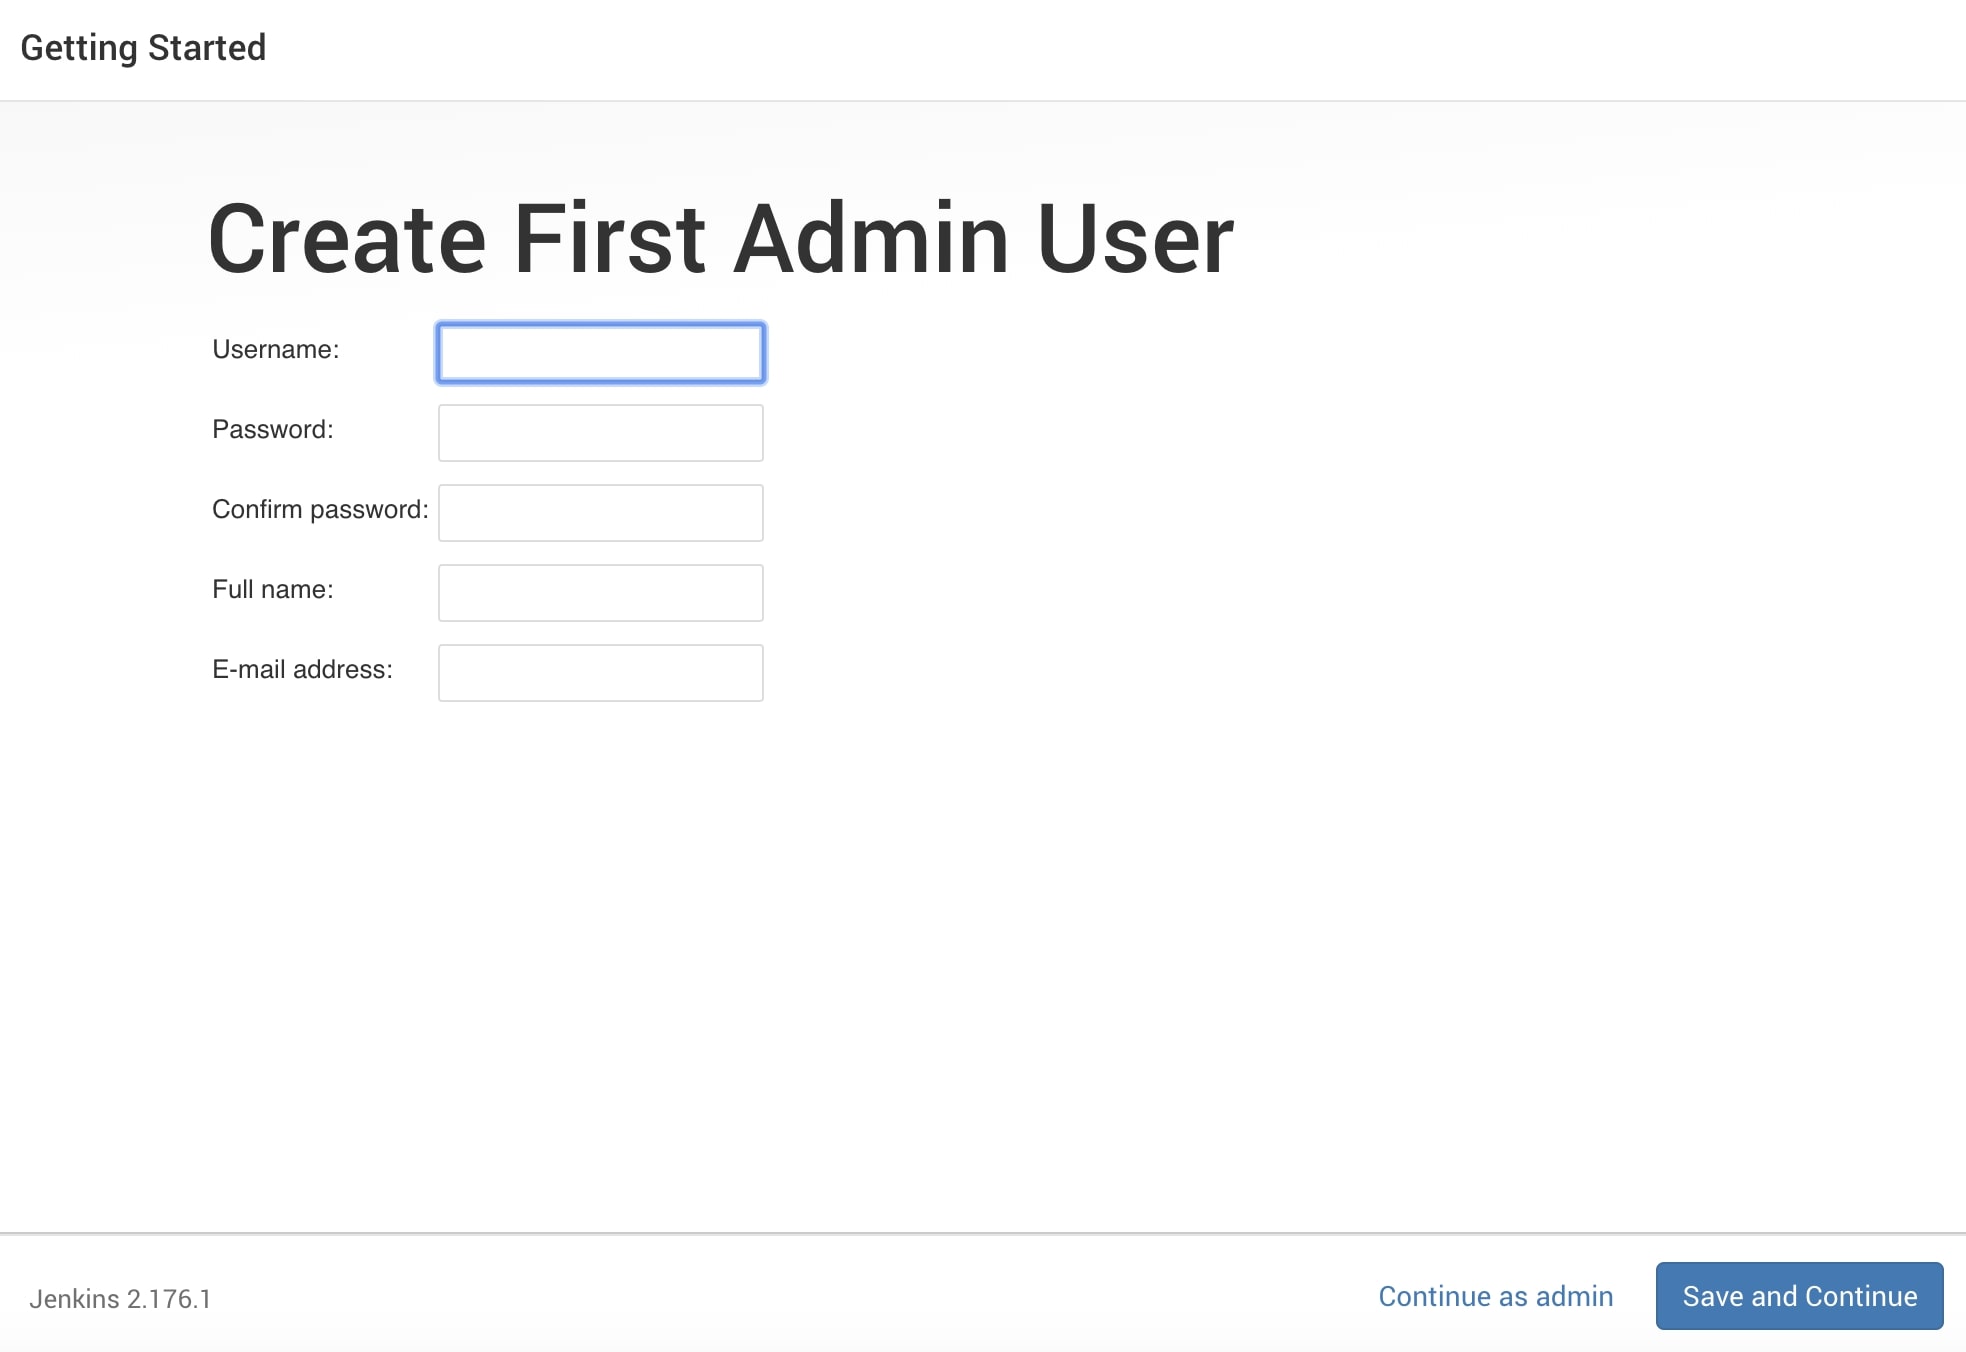
Task: Click the Confirm password: label
Action: click(320, 509)
